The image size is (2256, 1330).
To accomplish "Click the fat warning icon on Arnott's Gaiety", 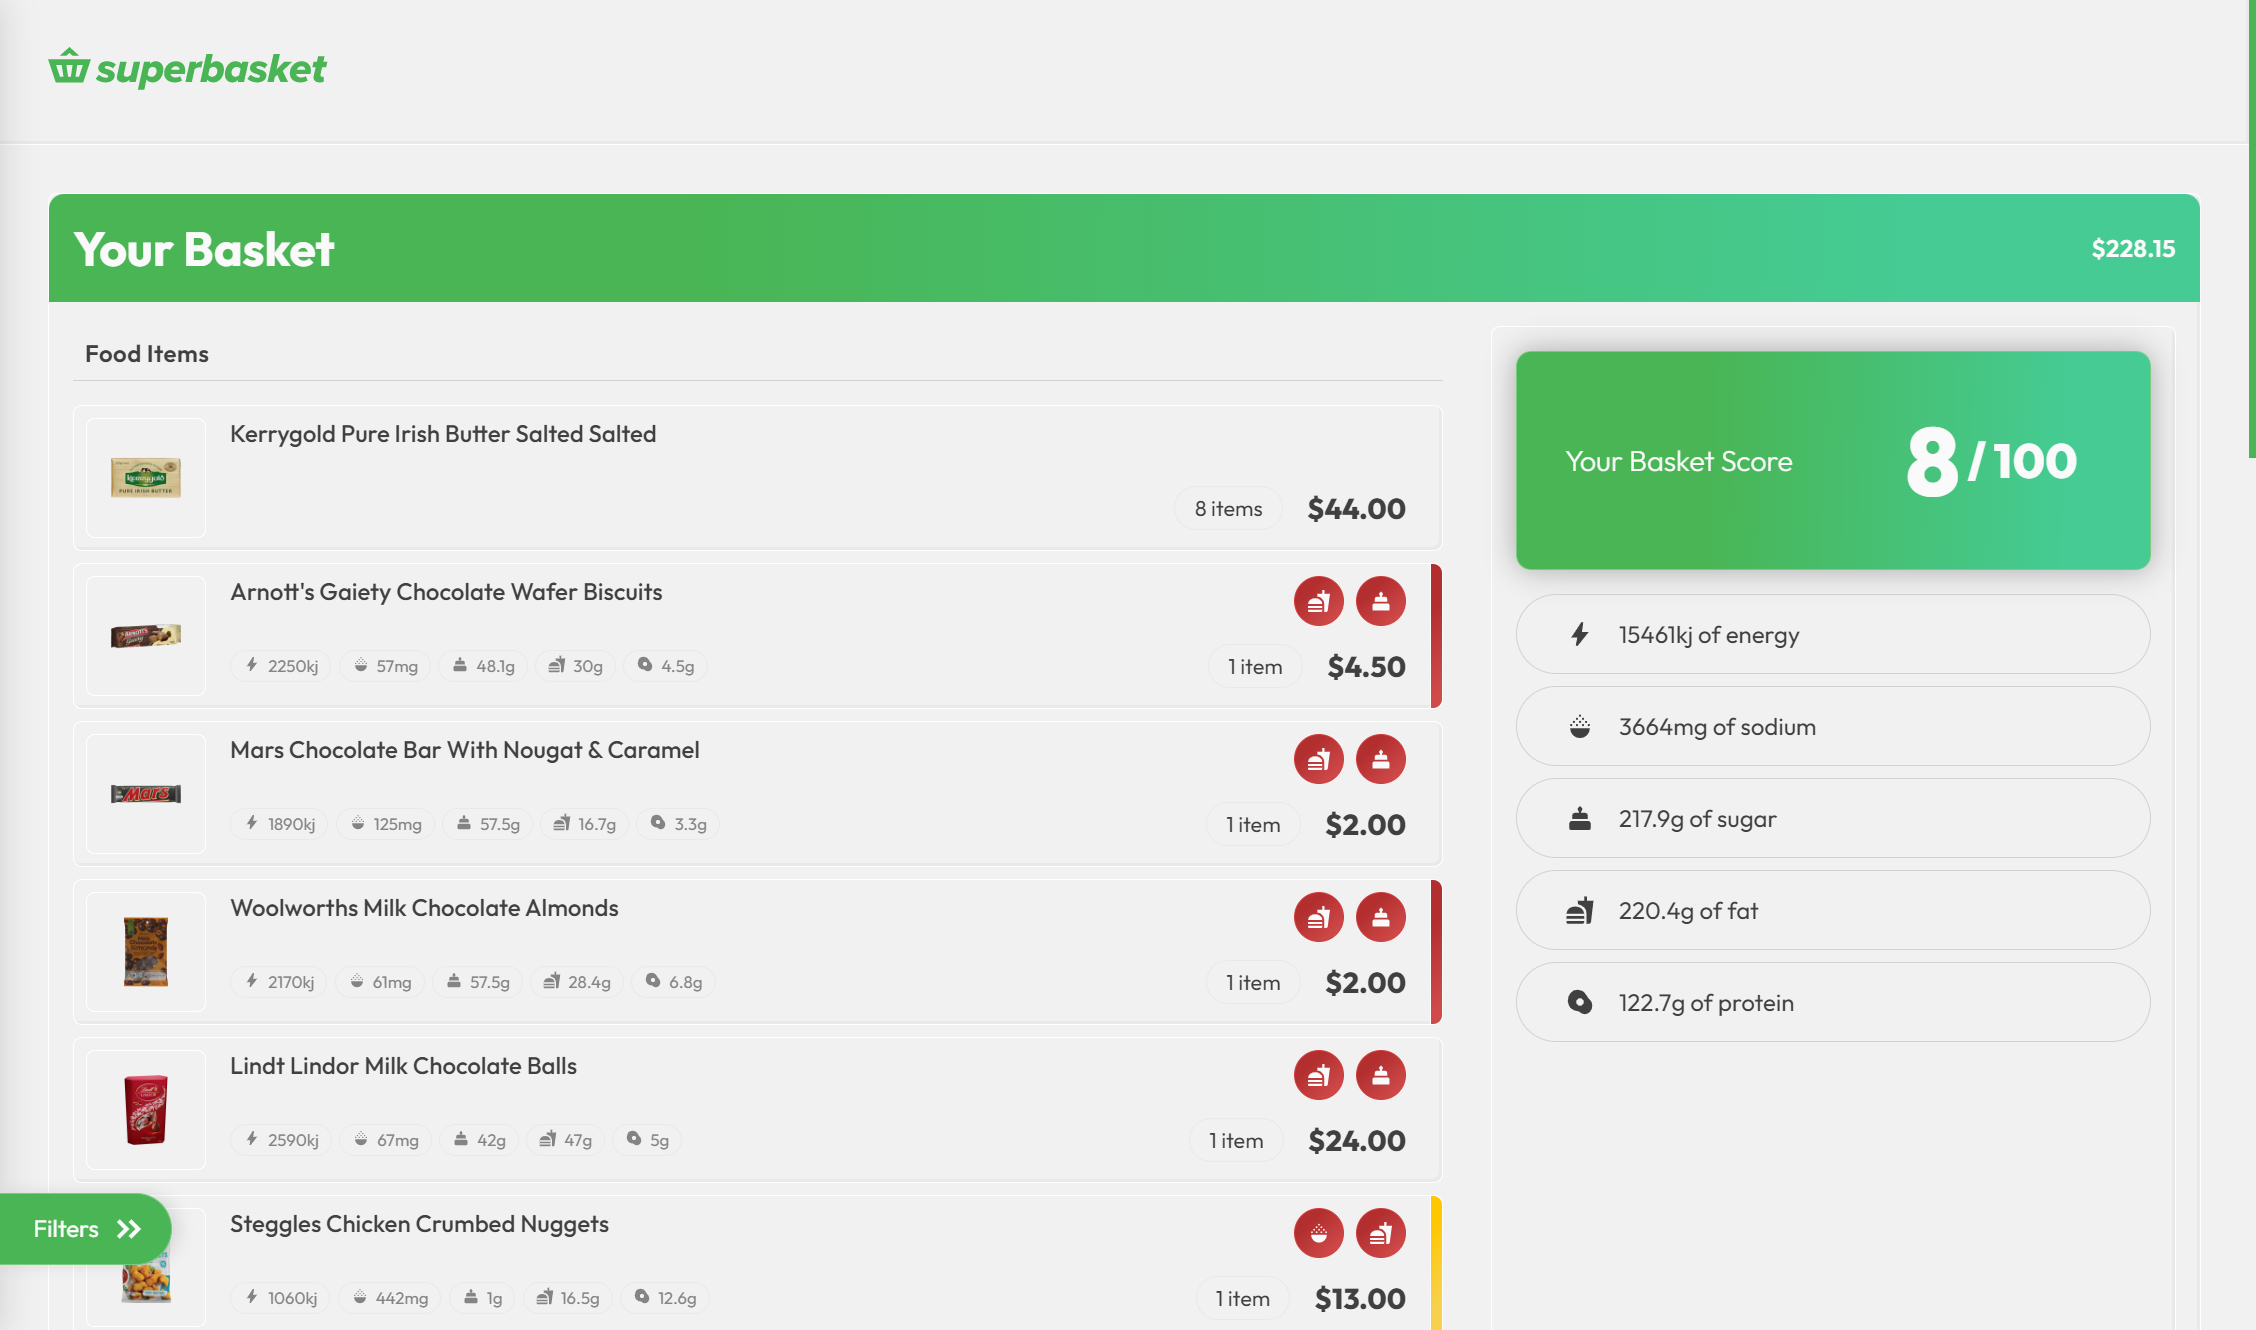I will coord(1318,601).
